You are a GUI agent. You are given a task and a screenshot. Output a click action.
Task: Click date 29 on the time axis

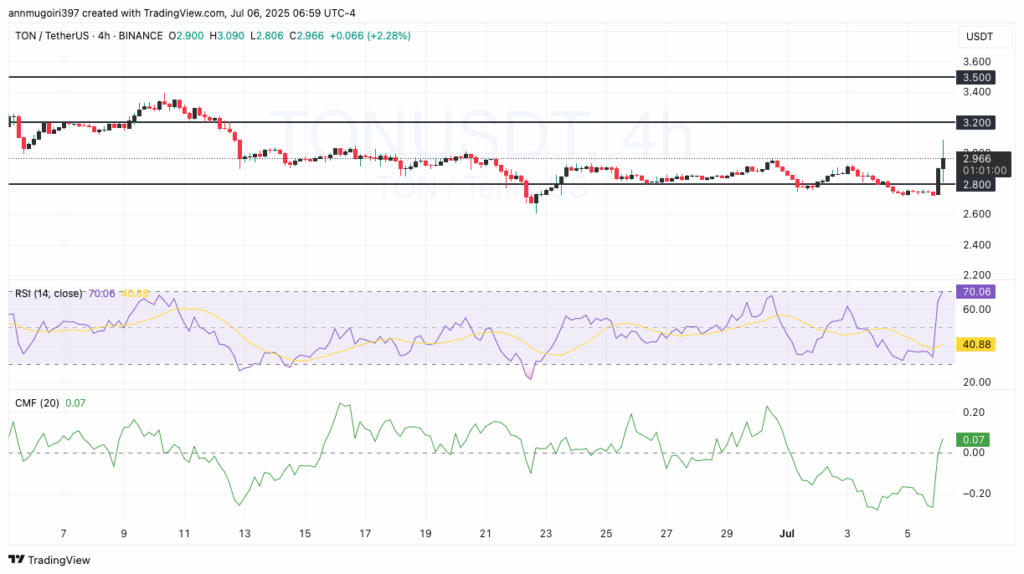tap(727, 534)
